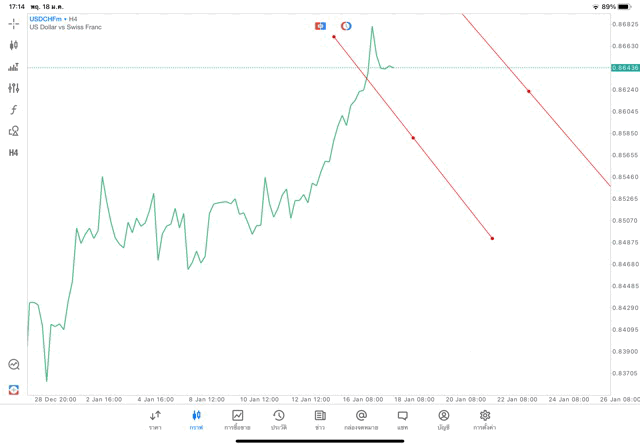This screenshot has width=640, height=447.
Task: Open the indicators list icon
Action: 14,67
